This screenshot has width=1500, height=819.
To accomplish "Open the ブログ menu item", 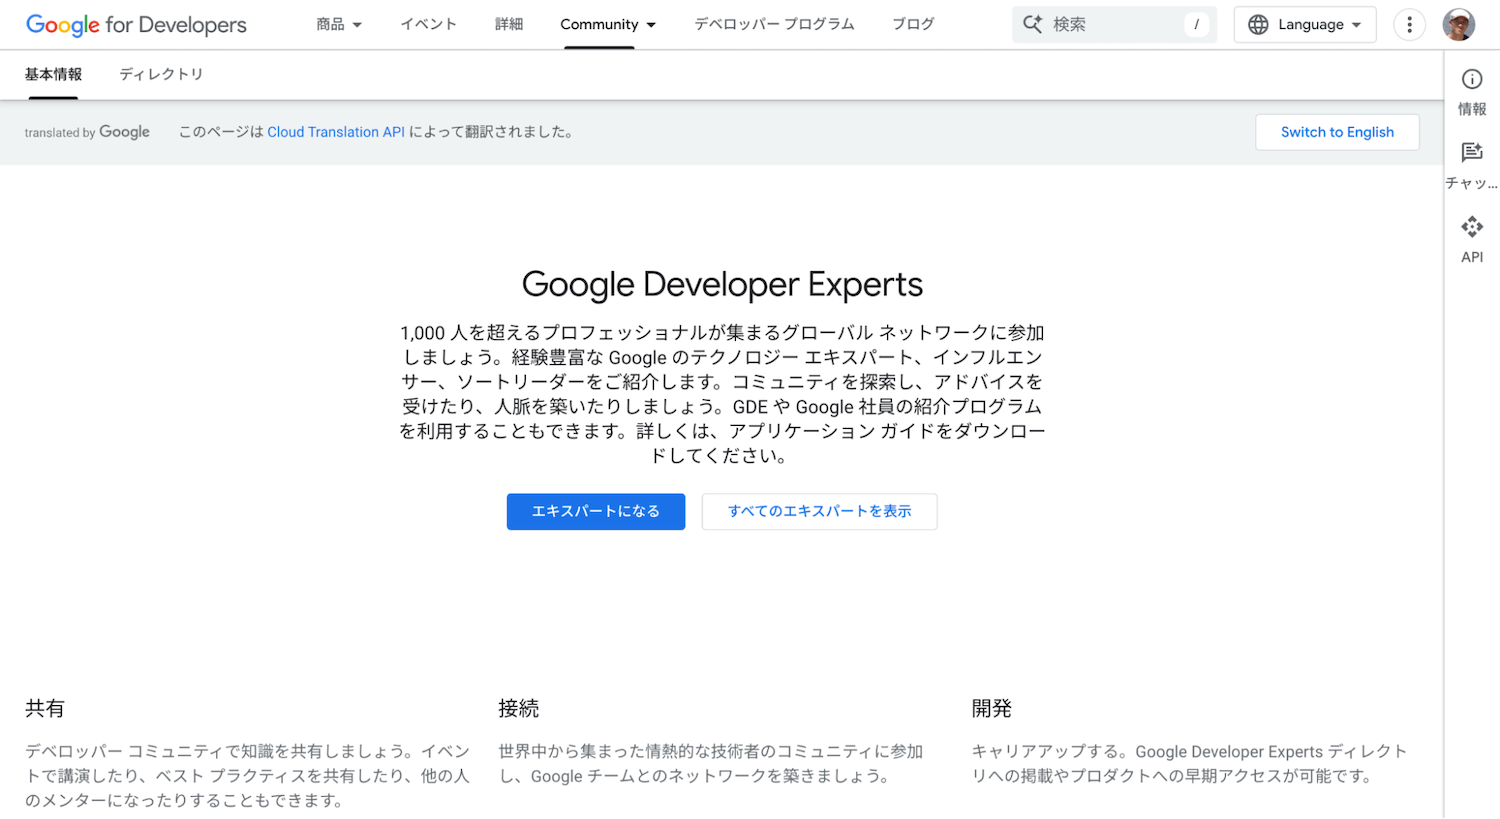I will [x=913, y=24].
